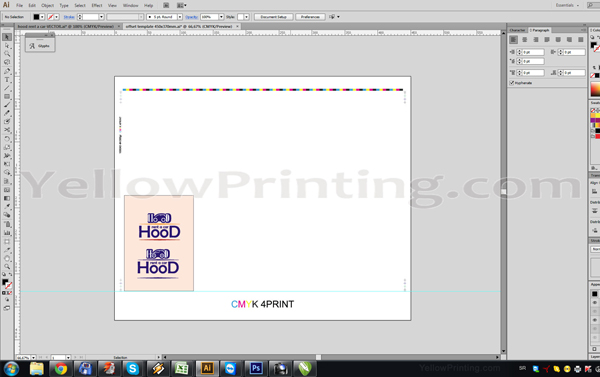Click the align center paragraph icon
This screenshot has height=377, width=600.
click(x=525, y=40)
